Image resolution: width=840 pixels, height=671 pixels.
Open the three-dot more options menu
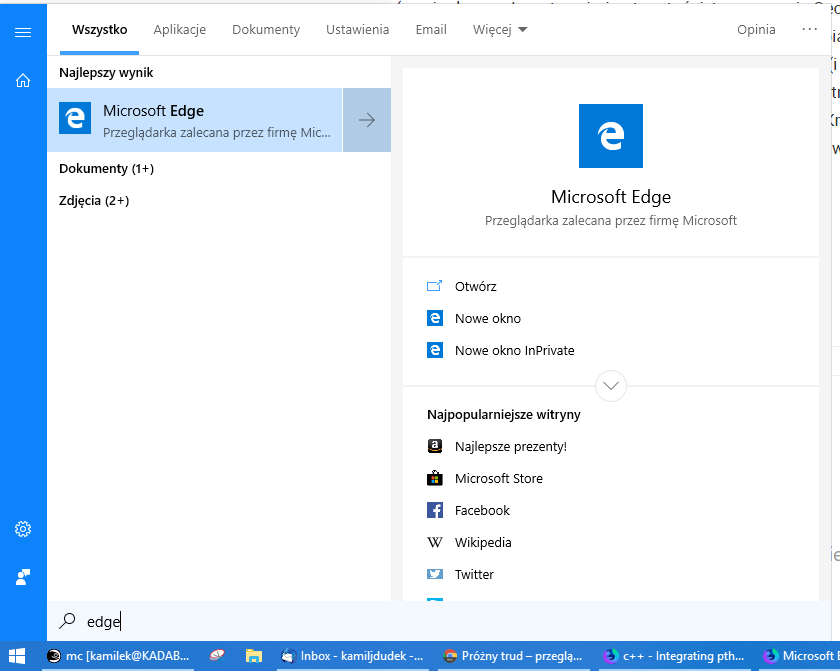[x=809, y=29]
